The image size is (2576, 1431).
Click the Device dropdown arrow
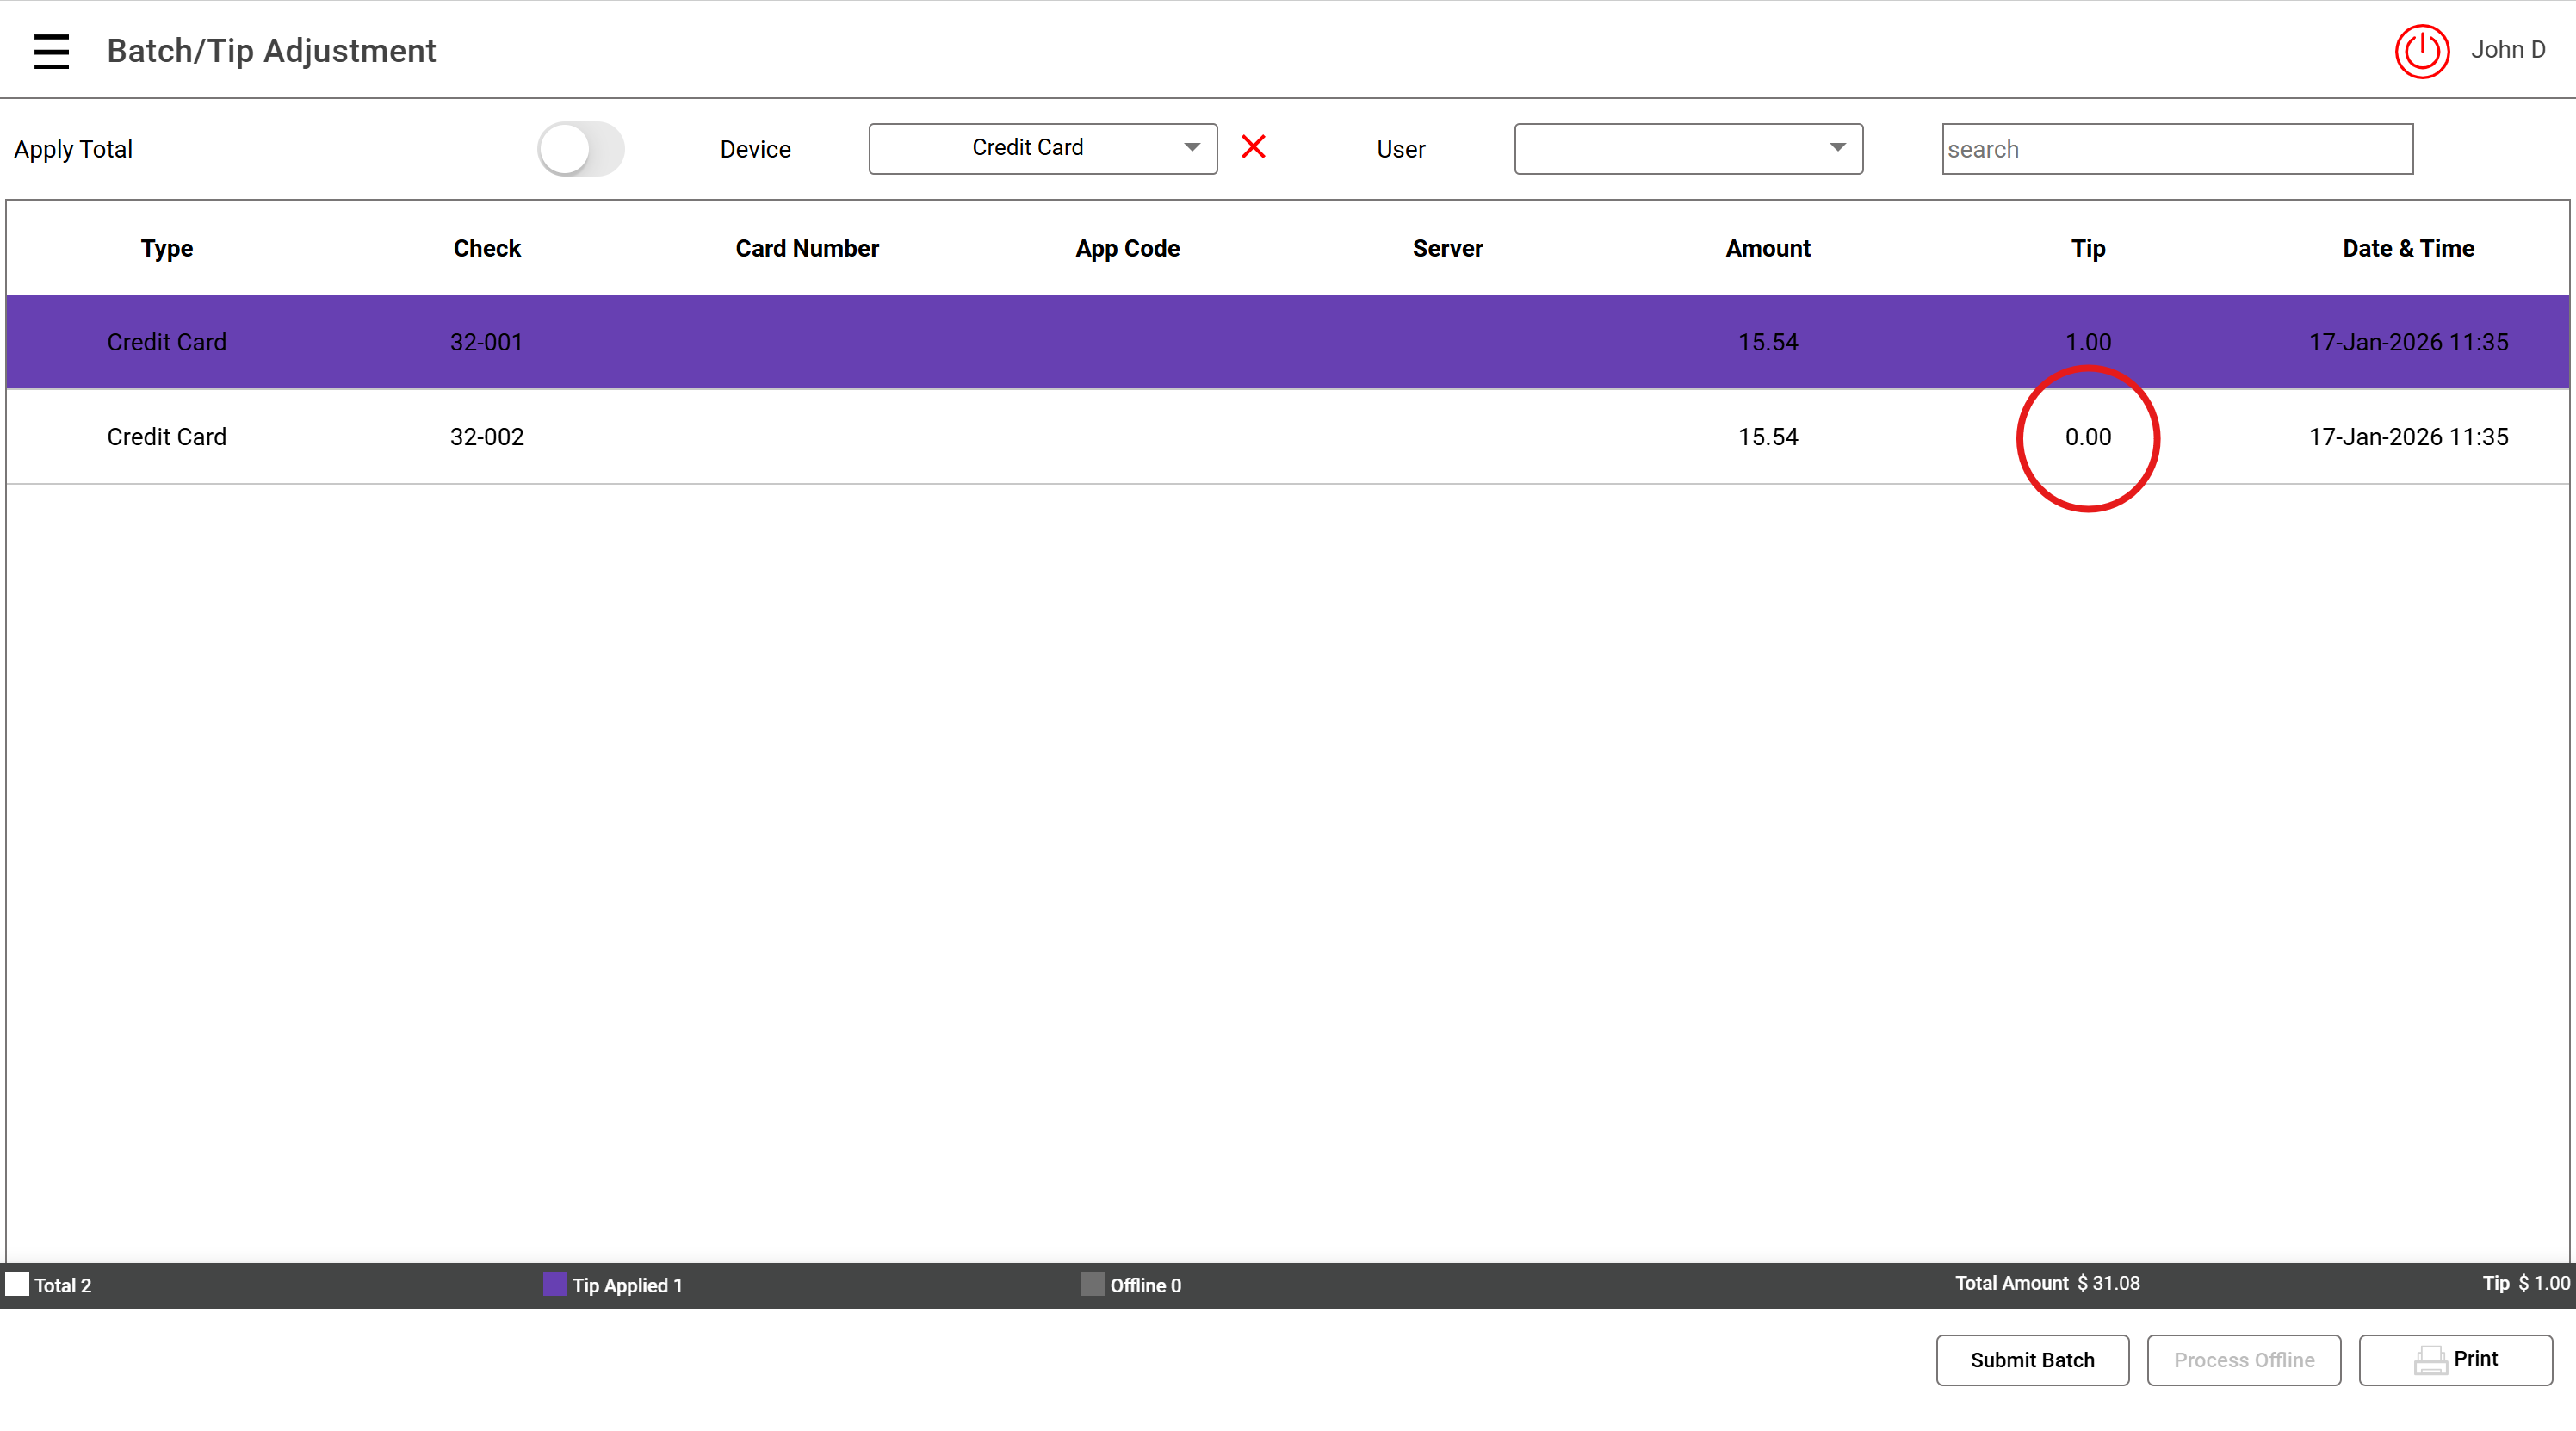click(1192, 147)
